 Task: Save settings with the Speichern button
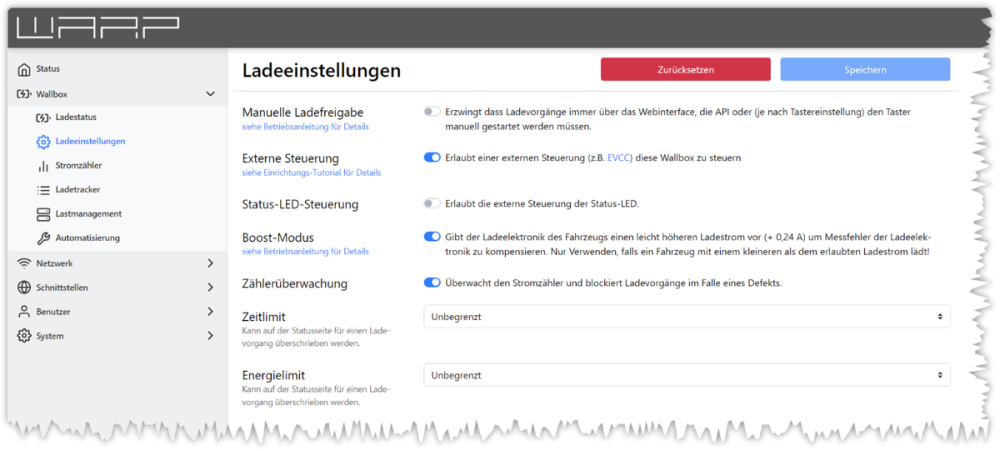tap(865, 69)
